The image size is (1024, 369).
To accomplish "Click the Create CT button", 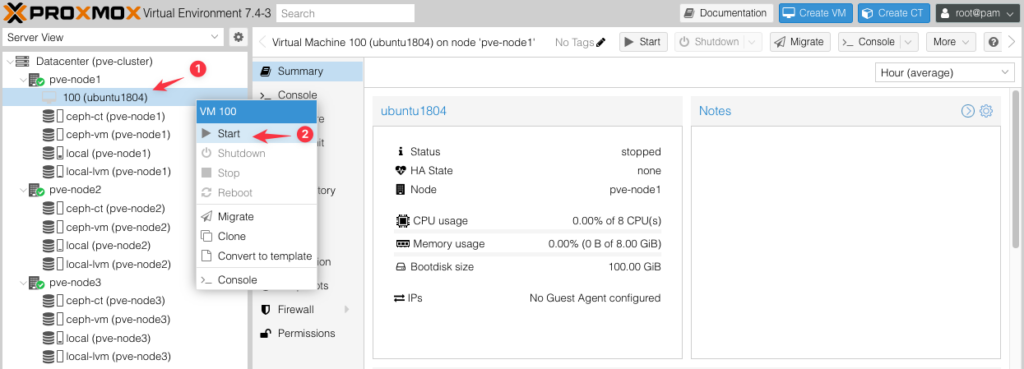I will (x=894, y=13).
